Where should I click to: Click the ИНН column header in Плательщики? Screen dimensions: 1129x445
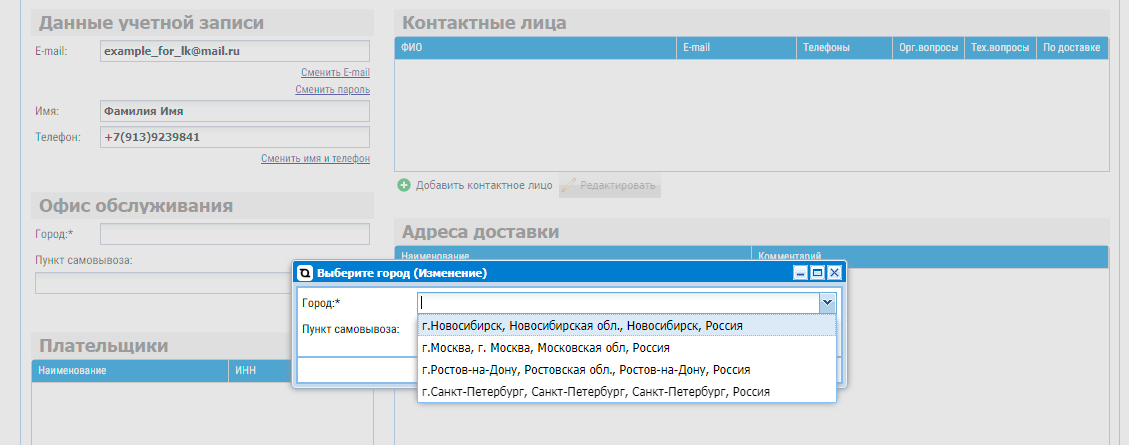tap(259, 371)
